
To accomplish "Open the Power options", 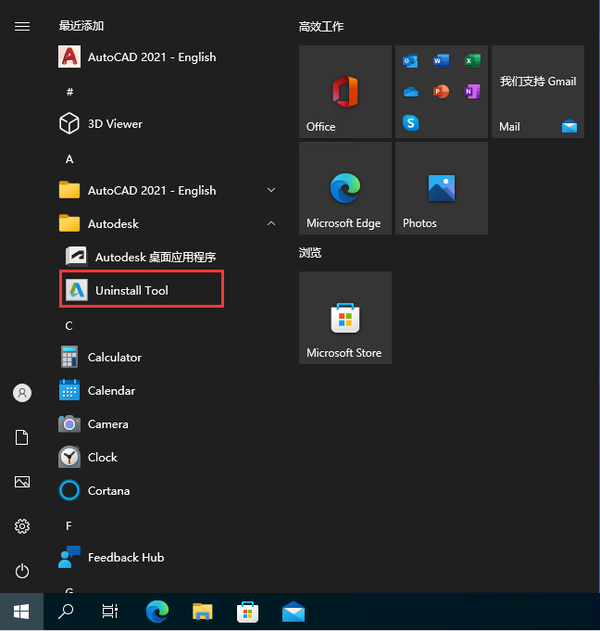I will coord(22,571).
